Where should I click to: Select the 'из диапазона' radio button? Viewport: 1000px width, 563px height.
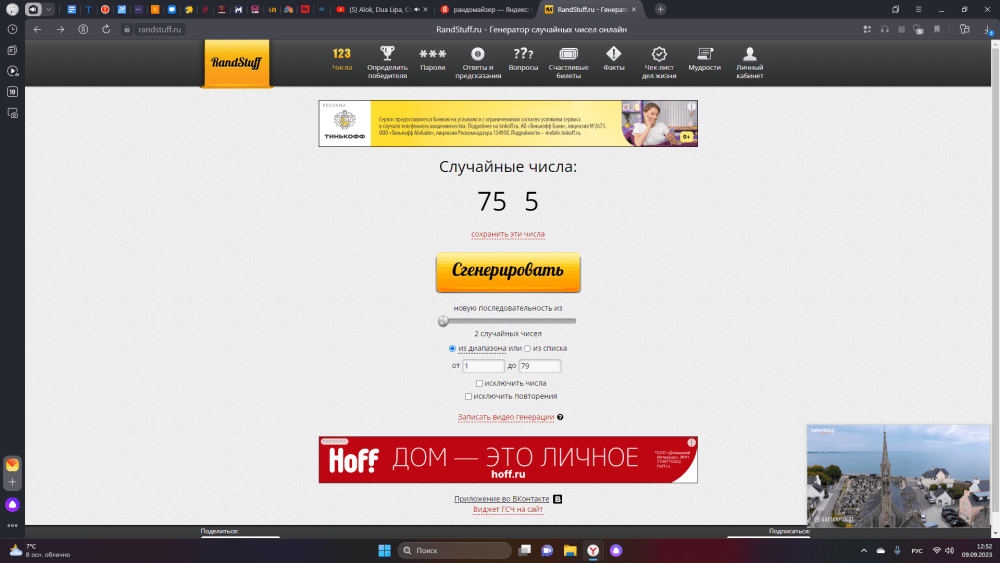[x=452, y=349]
